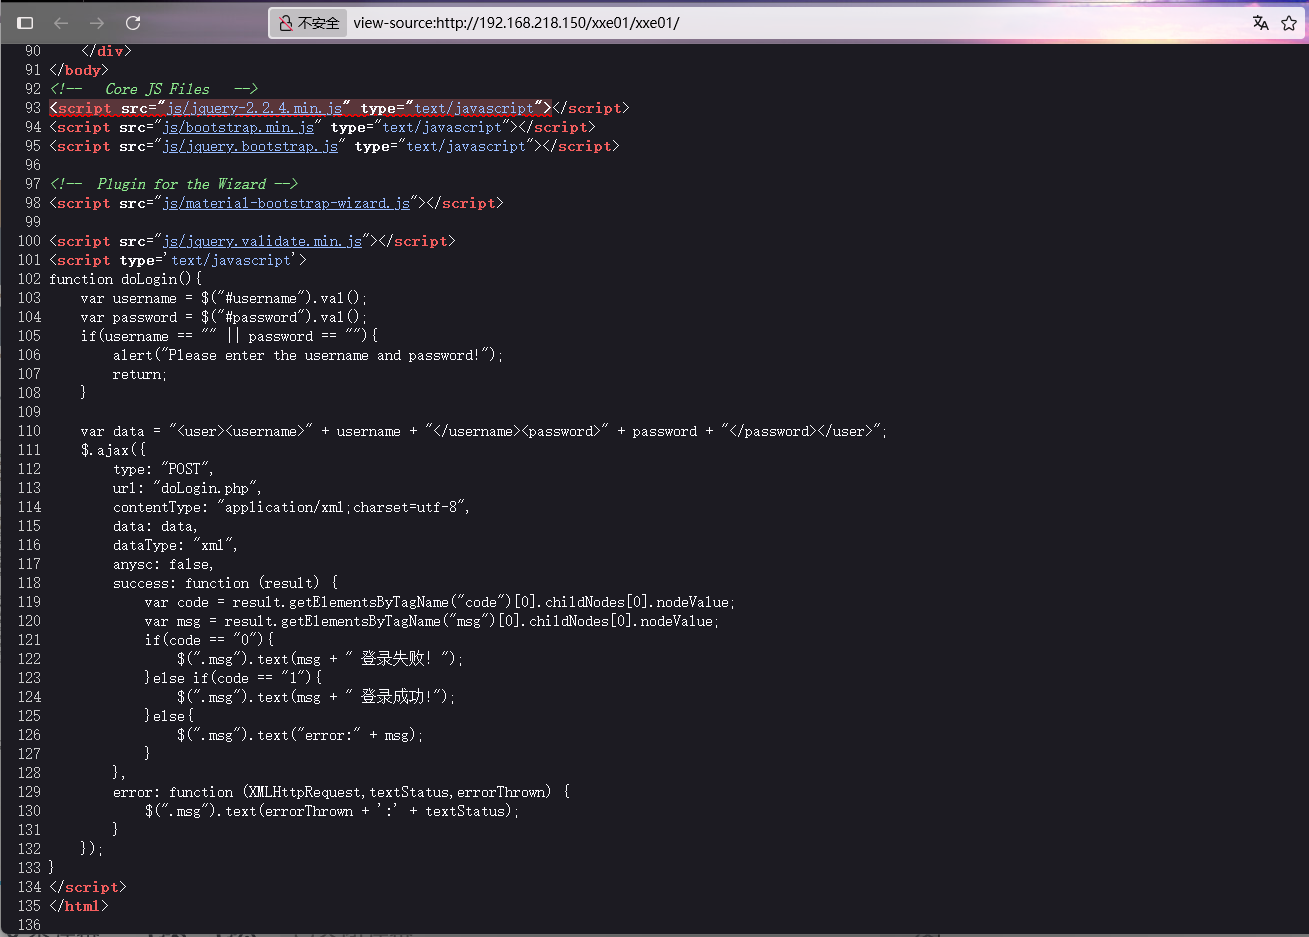Viewport: 1309px width, 937px height.
Task: Go back with the left arrow
Action: click(x=61, y=23)
